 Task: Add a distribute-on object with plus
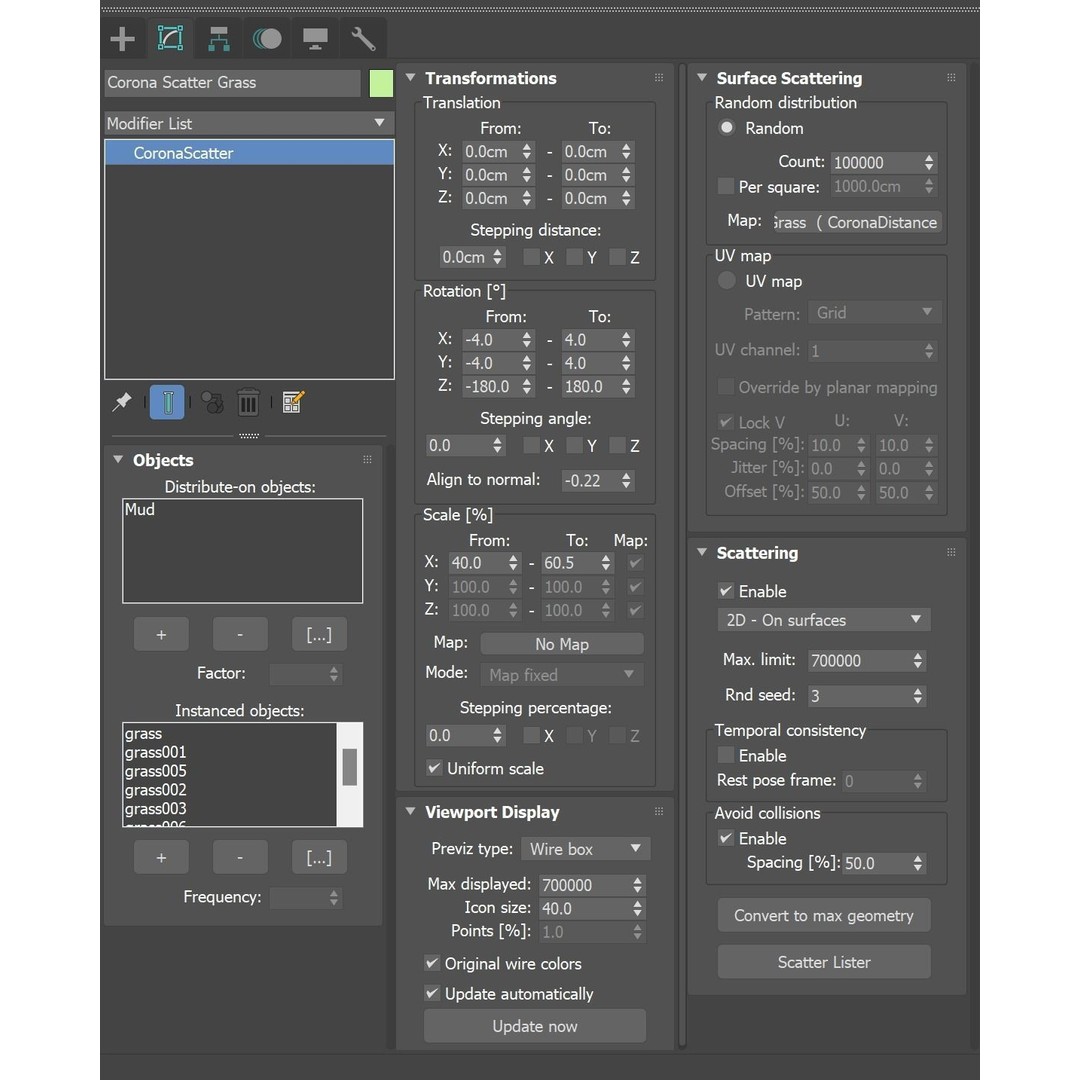click(161, 634)
